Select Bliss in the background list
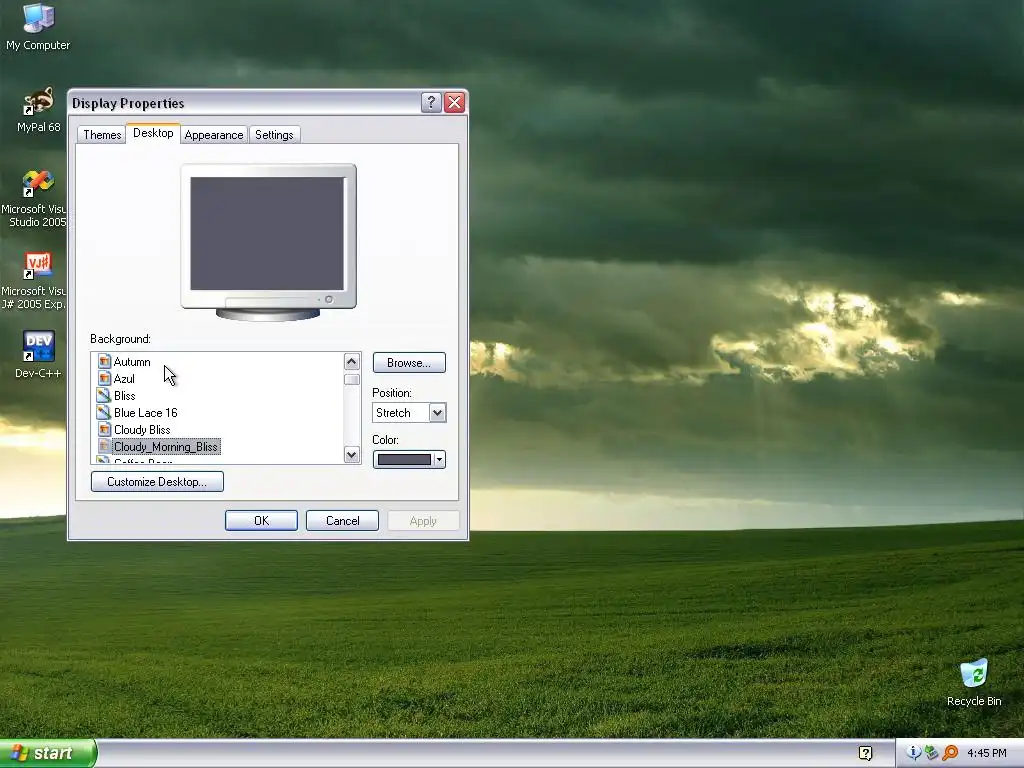 124,396
